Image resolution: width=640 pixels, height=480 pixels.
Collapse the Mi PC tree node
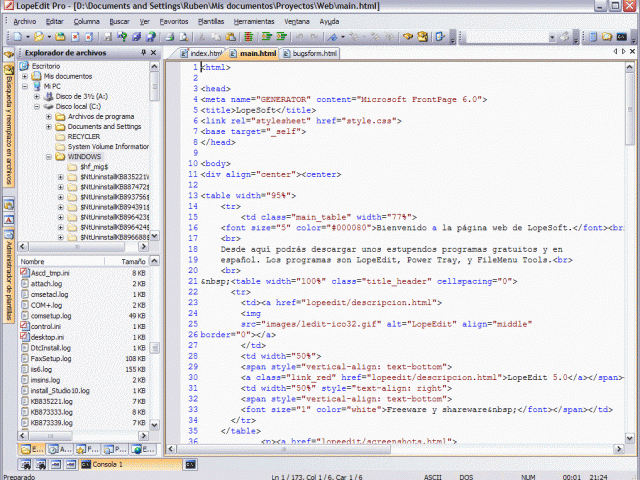coord(25,87)
